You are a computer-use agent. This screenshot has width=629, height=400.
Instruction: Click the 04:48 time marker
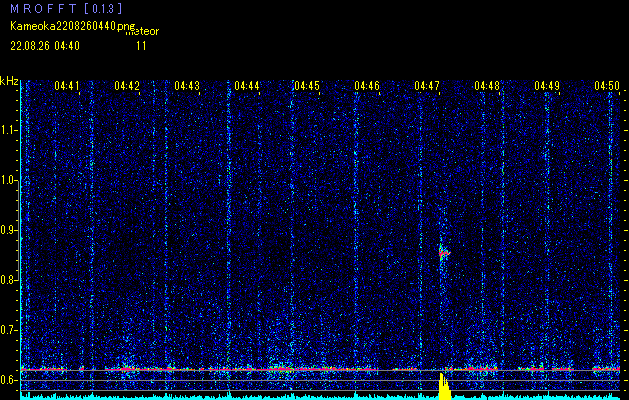coord(487,85)
